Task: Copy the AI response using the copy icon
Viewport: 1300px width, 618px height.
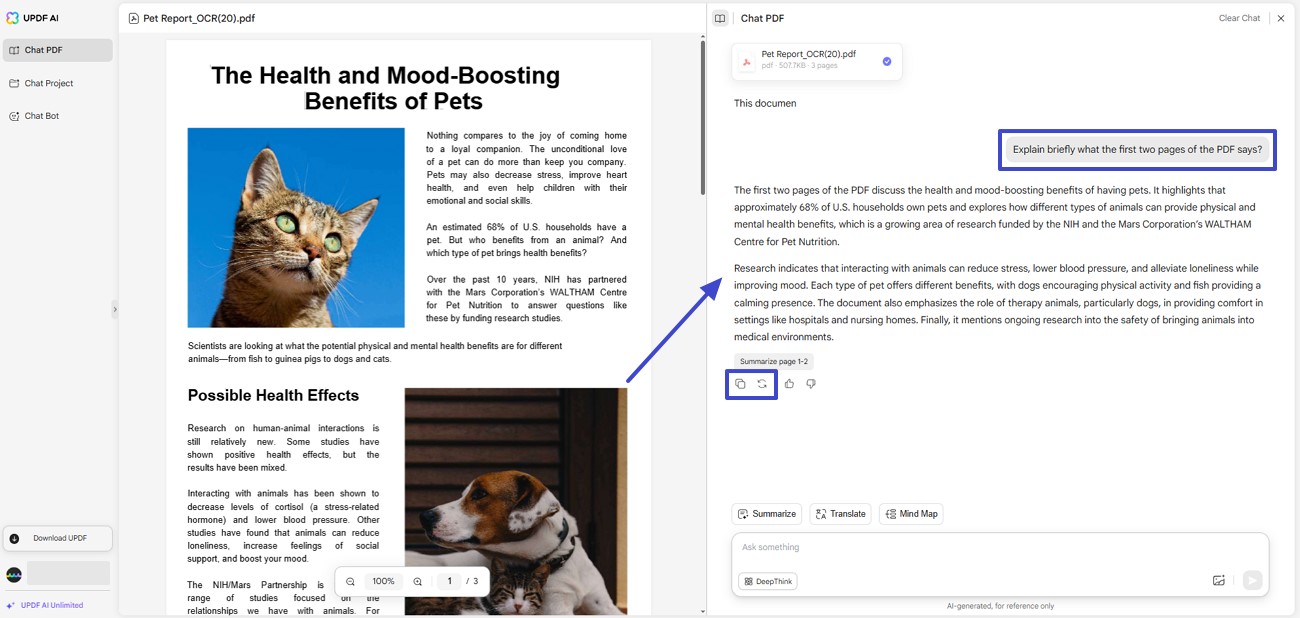Action: 740,383
